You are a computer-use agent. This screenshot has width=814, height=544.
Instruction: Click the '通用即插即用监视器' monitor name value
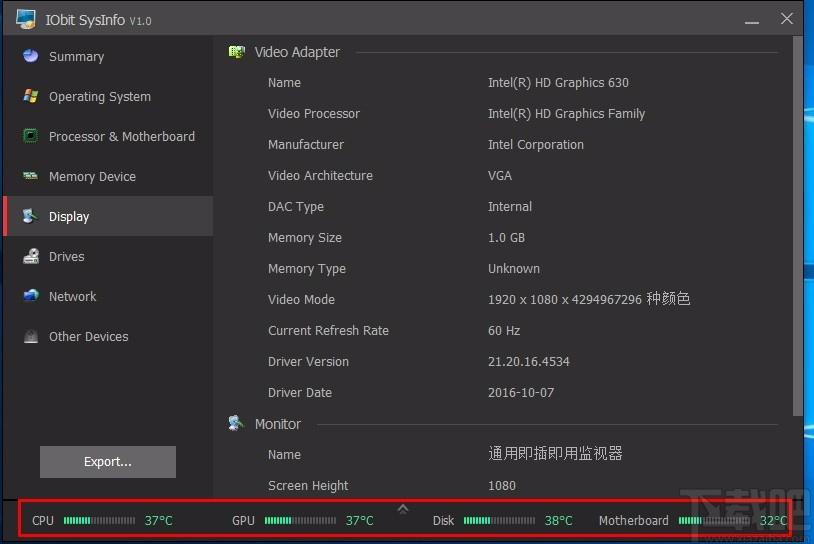pyautogui.click(x=555, y=454)
